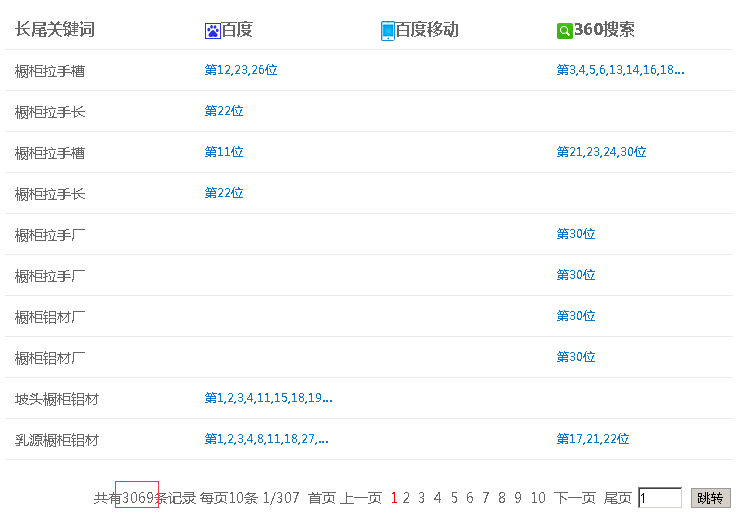Jump to page 3 in pagination
This screenshot has width=742, height=525.
422,498
